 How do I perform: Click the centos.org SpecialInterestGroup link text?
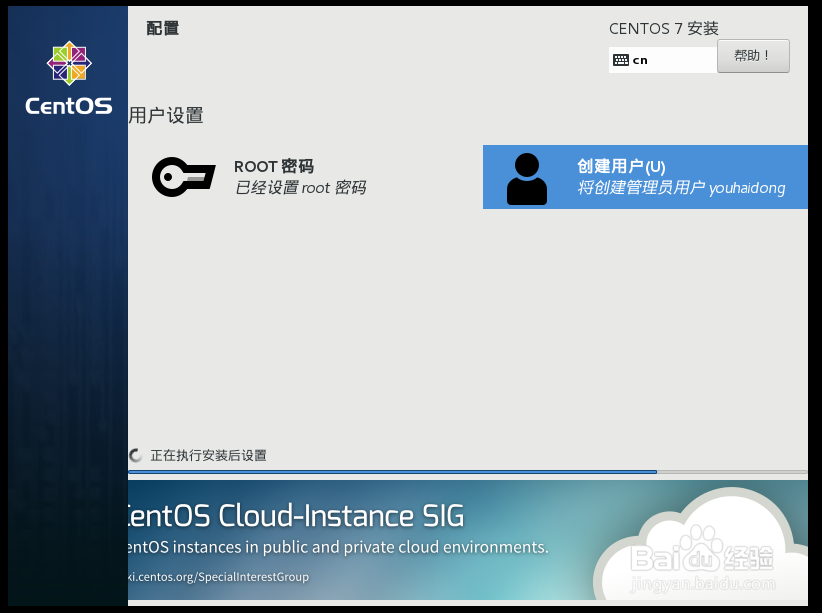tap(219, 577)
